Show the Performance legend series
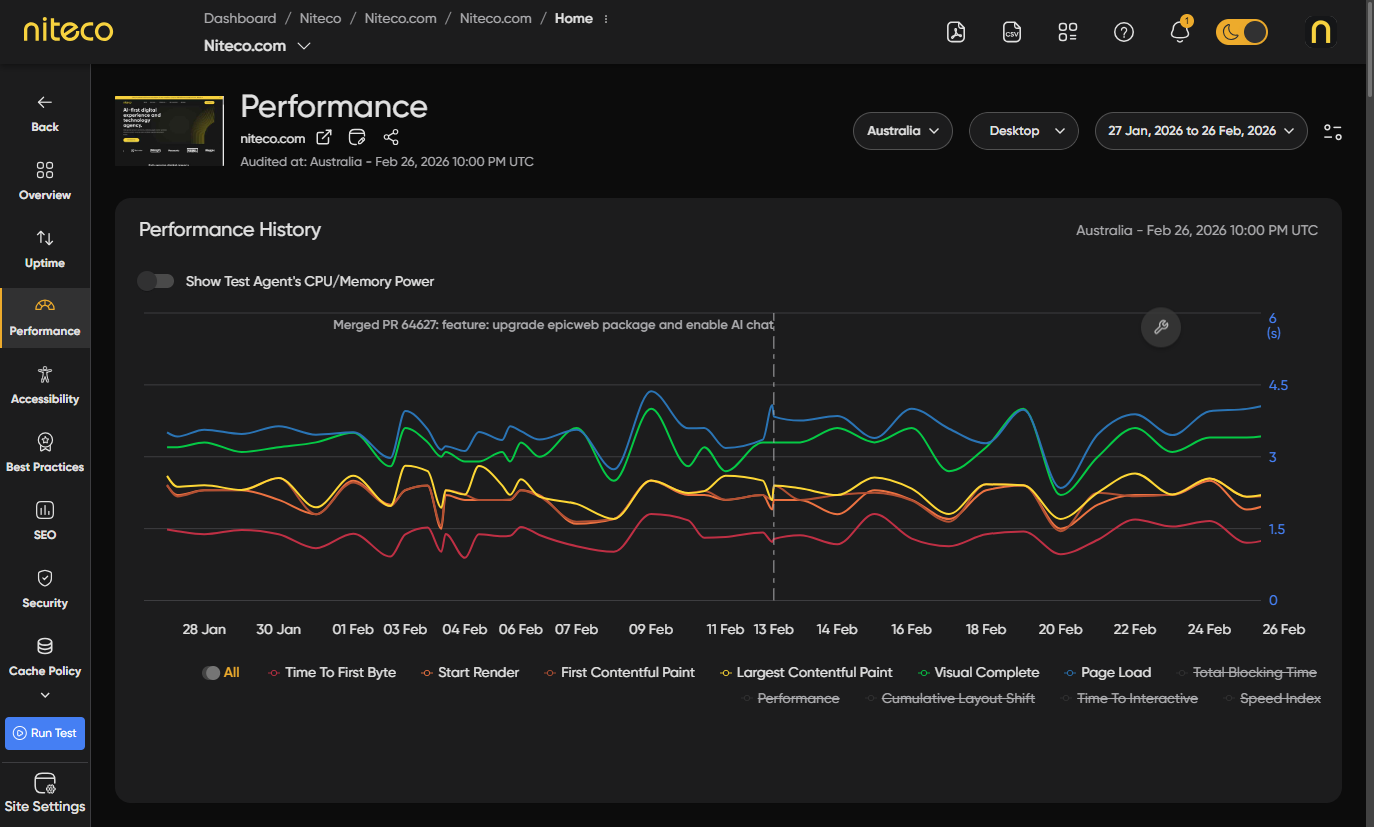Screen dimensions: 1374x827 pyautogui.click(x=791, y=699)
